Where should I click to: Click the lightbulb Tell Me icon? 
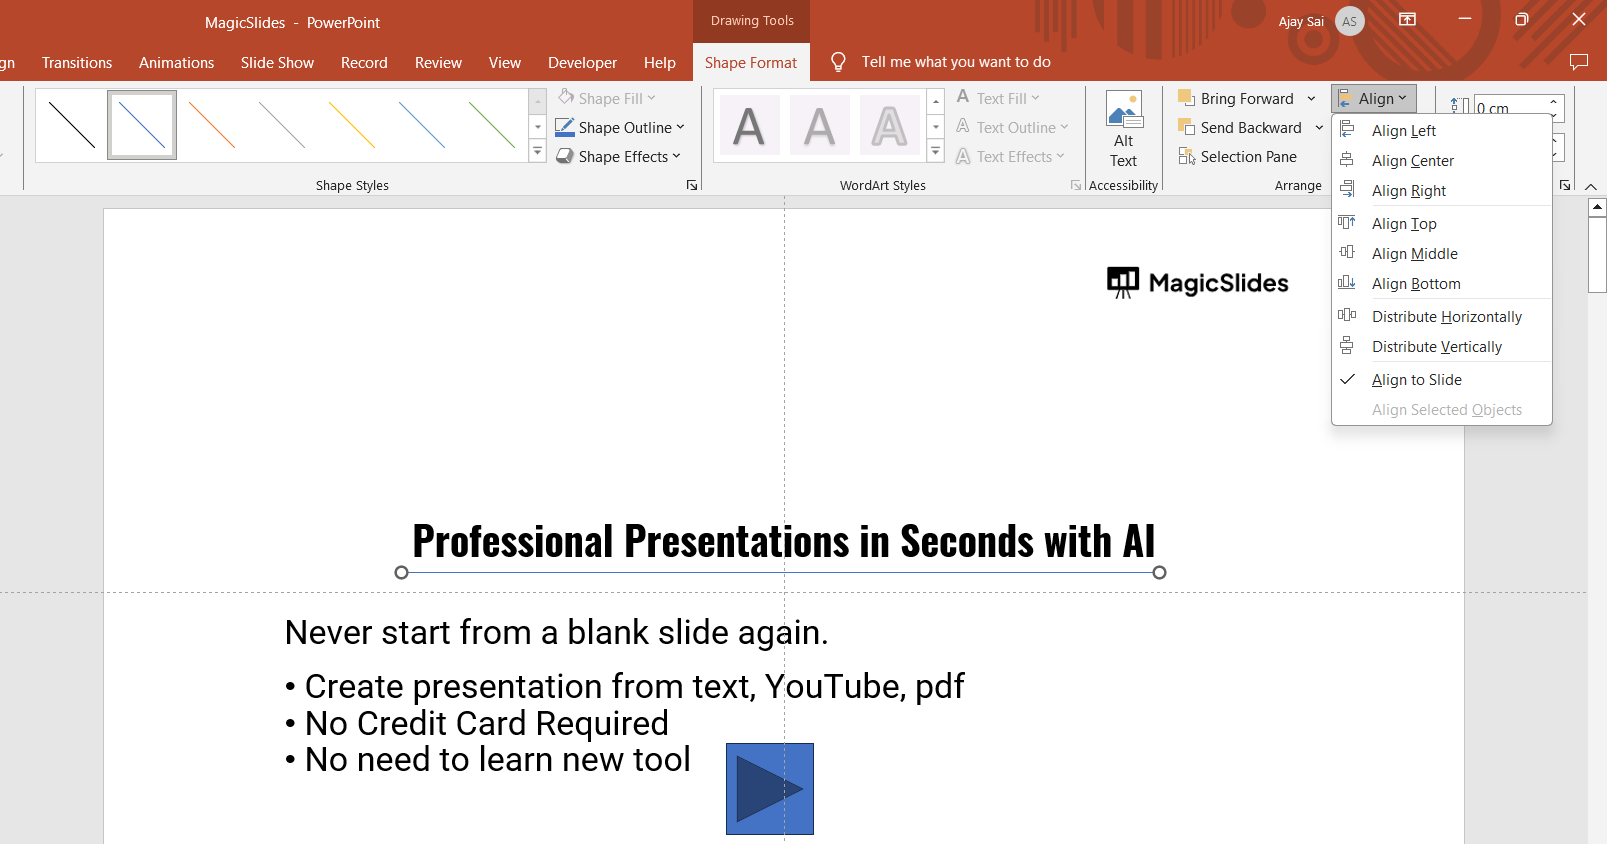838,62
